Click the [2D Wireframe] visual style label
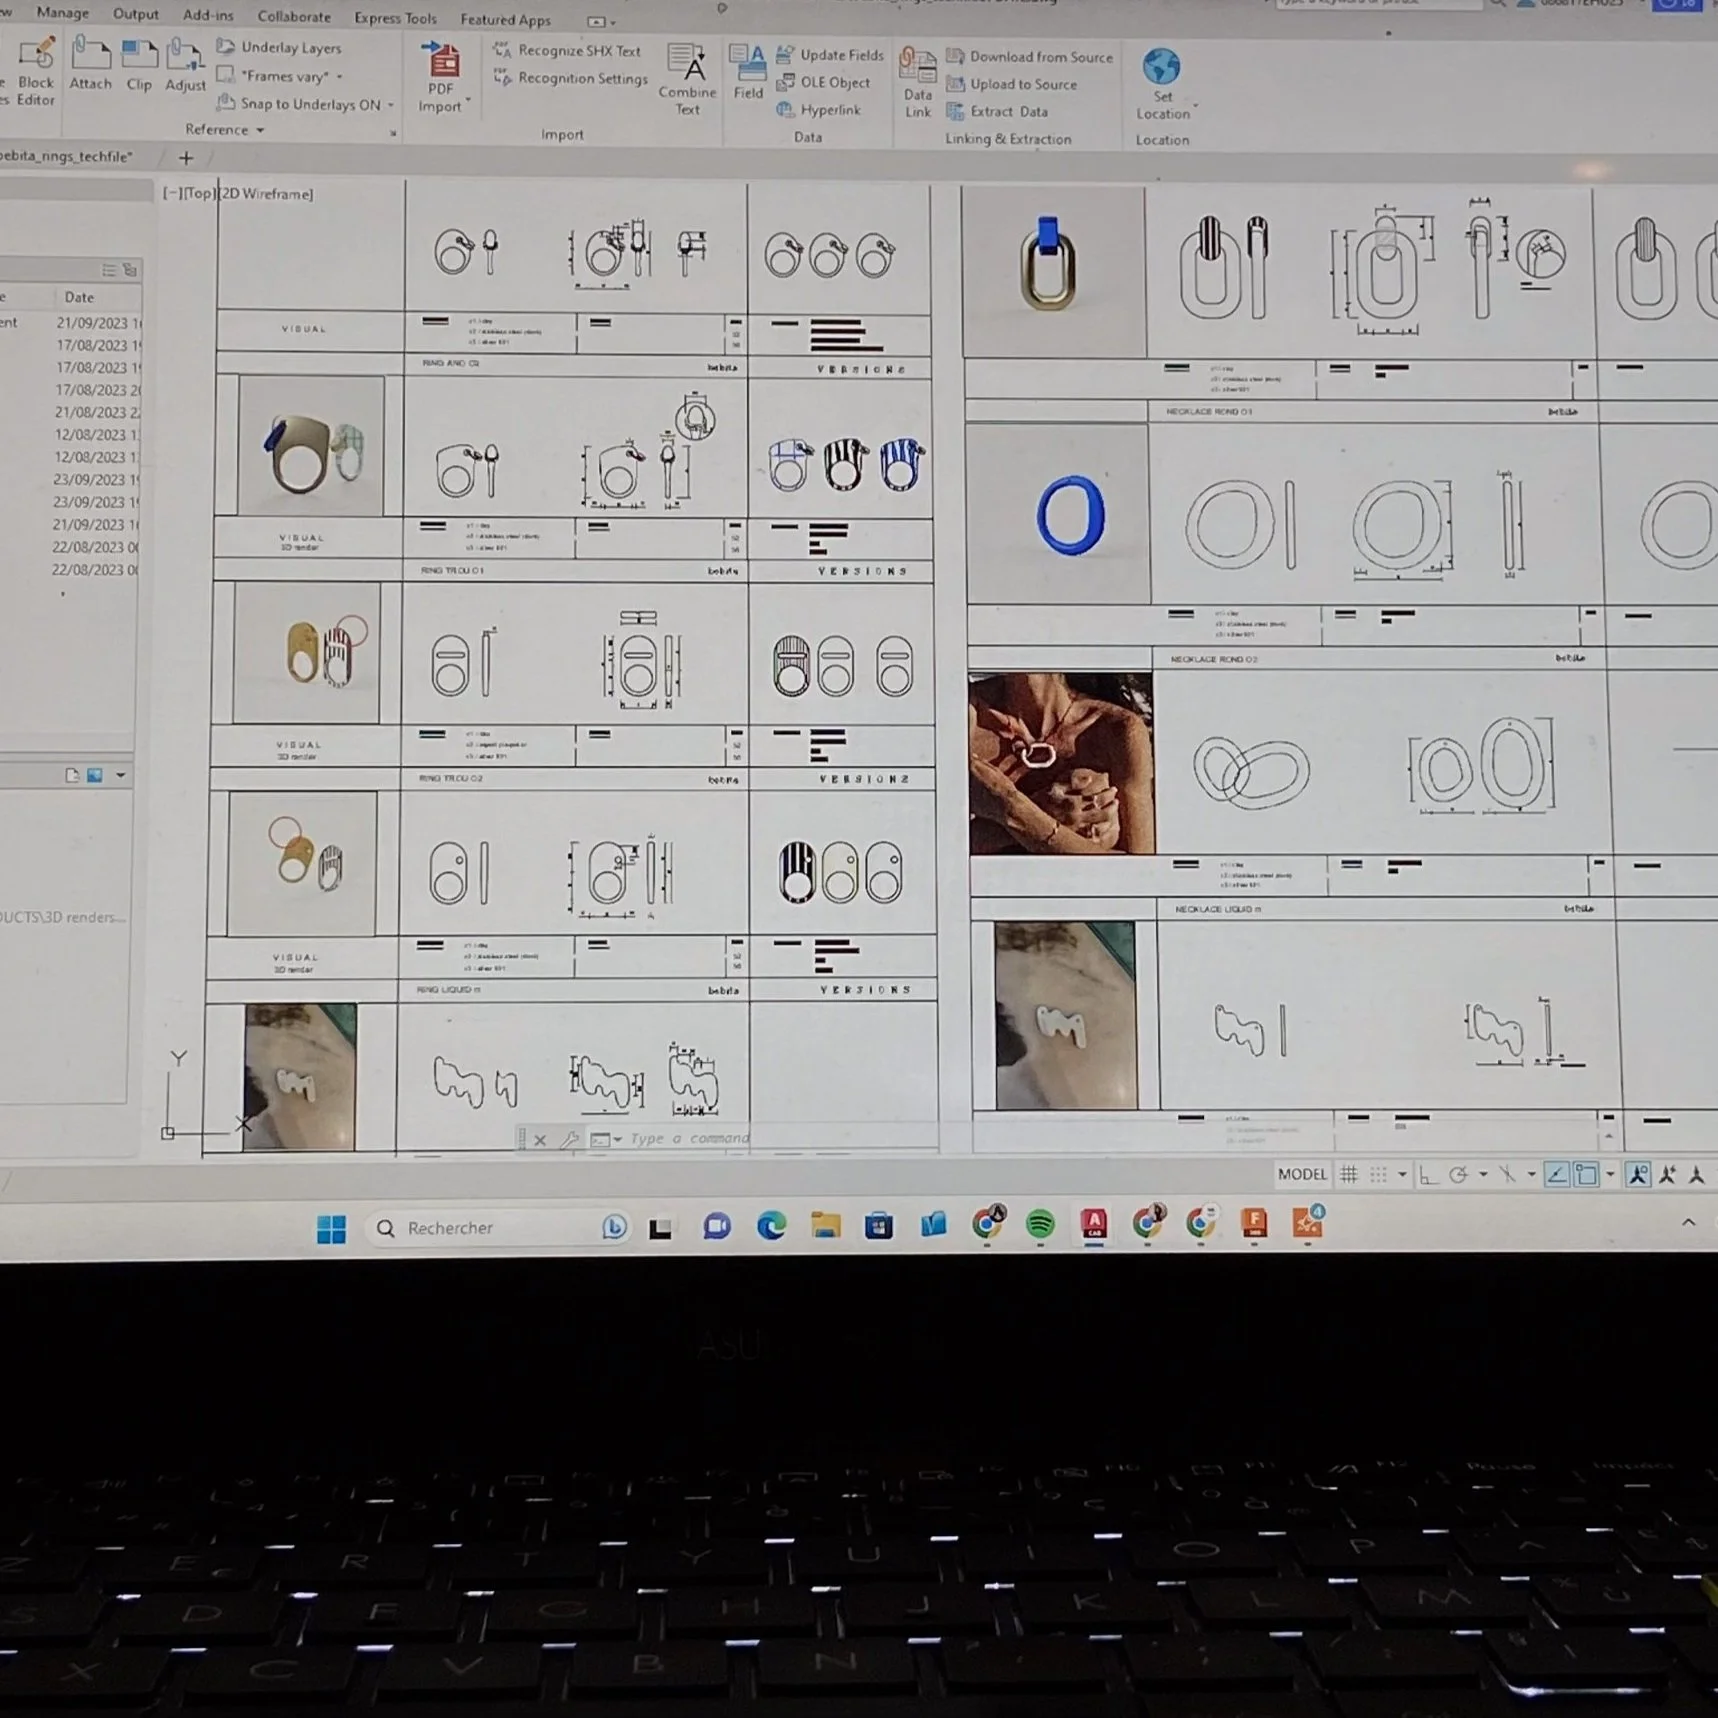Image resolution: width=1718 pixels, height=1718 pixels. click(x=266, y=193)
